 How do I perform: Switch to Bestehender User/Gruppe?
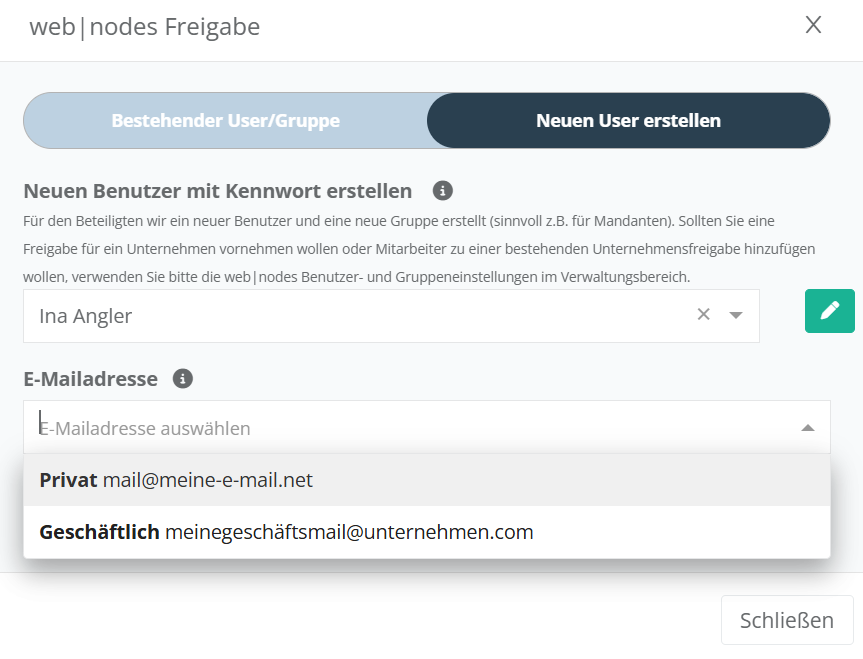(x=225, y=121)
